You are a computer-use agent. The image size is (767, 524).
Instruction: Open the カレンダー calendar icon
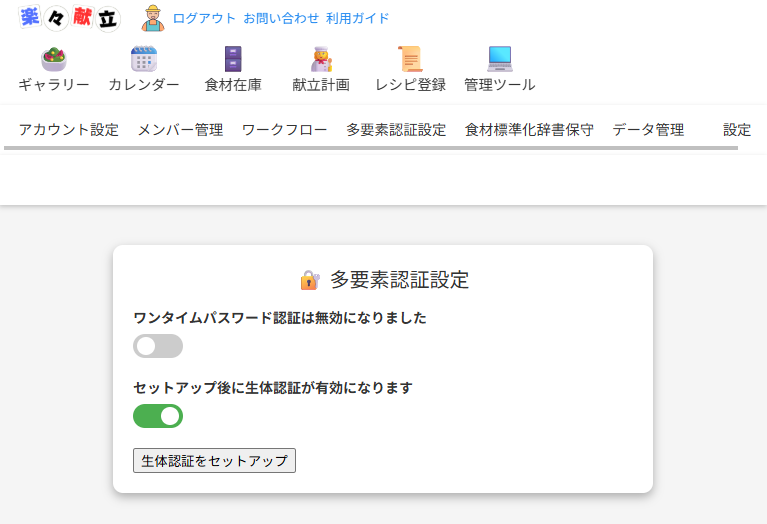pos(144,59)
